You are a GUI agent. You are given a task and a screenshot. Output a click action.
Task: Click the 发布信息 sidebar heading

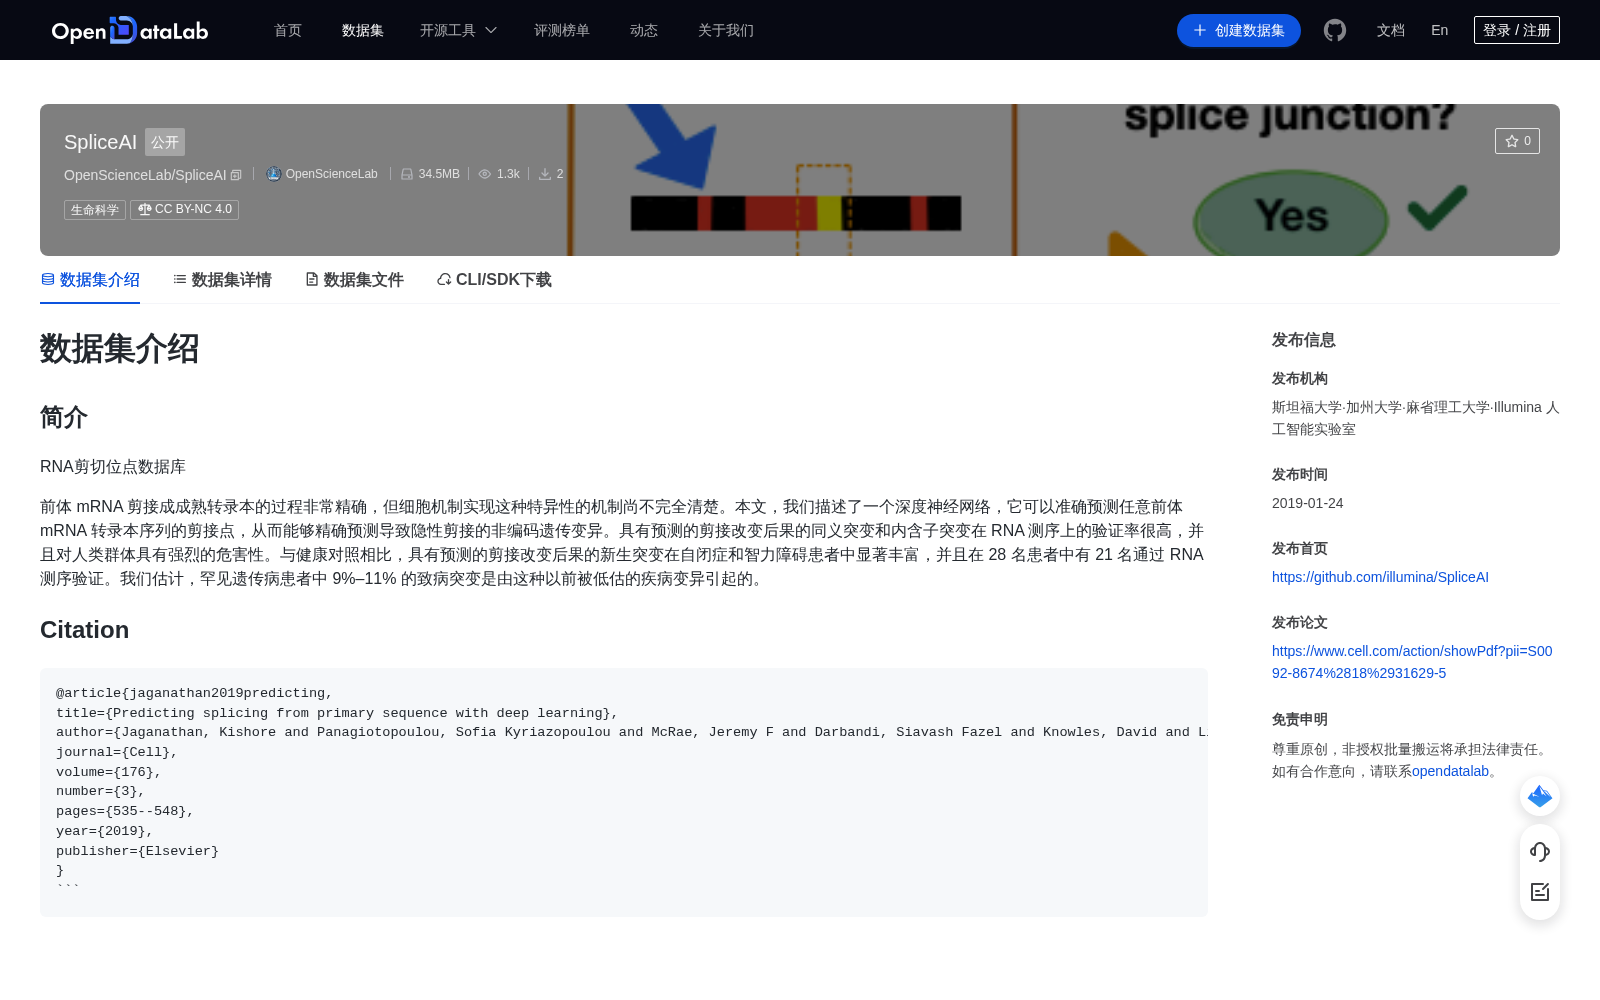click(1304, 340)
